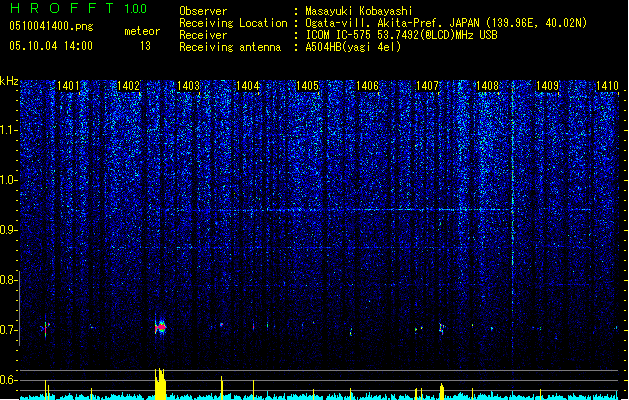Click the 0.9 frequency axis label
Viewport: 629px width, 400px height.
tap(8, 230)
